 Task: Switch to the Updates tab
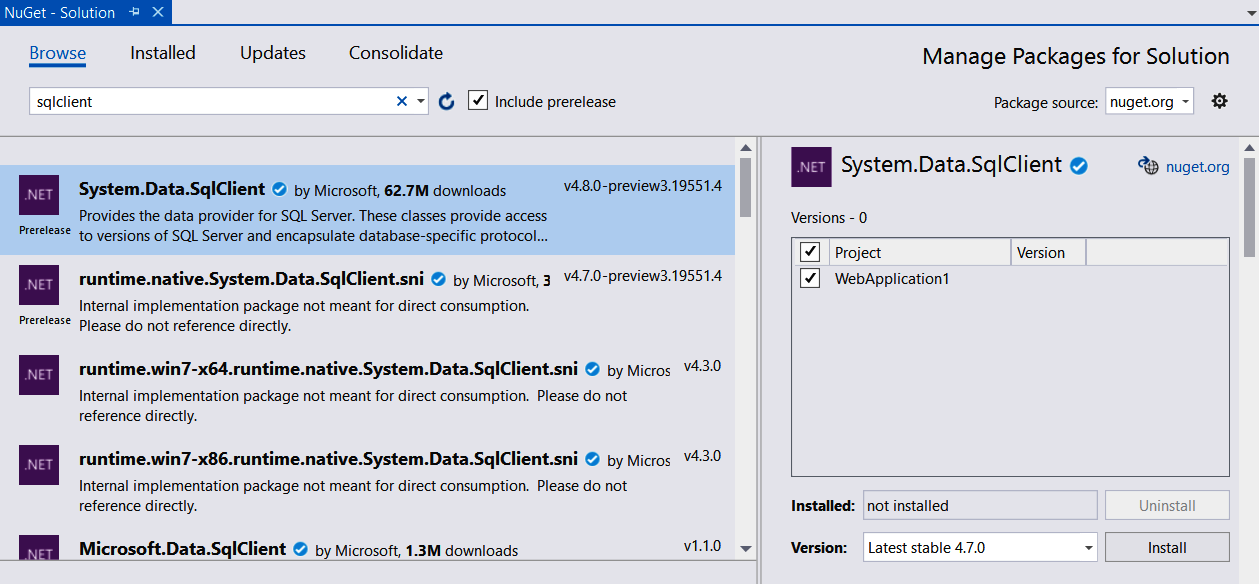(x=273, y=53)
